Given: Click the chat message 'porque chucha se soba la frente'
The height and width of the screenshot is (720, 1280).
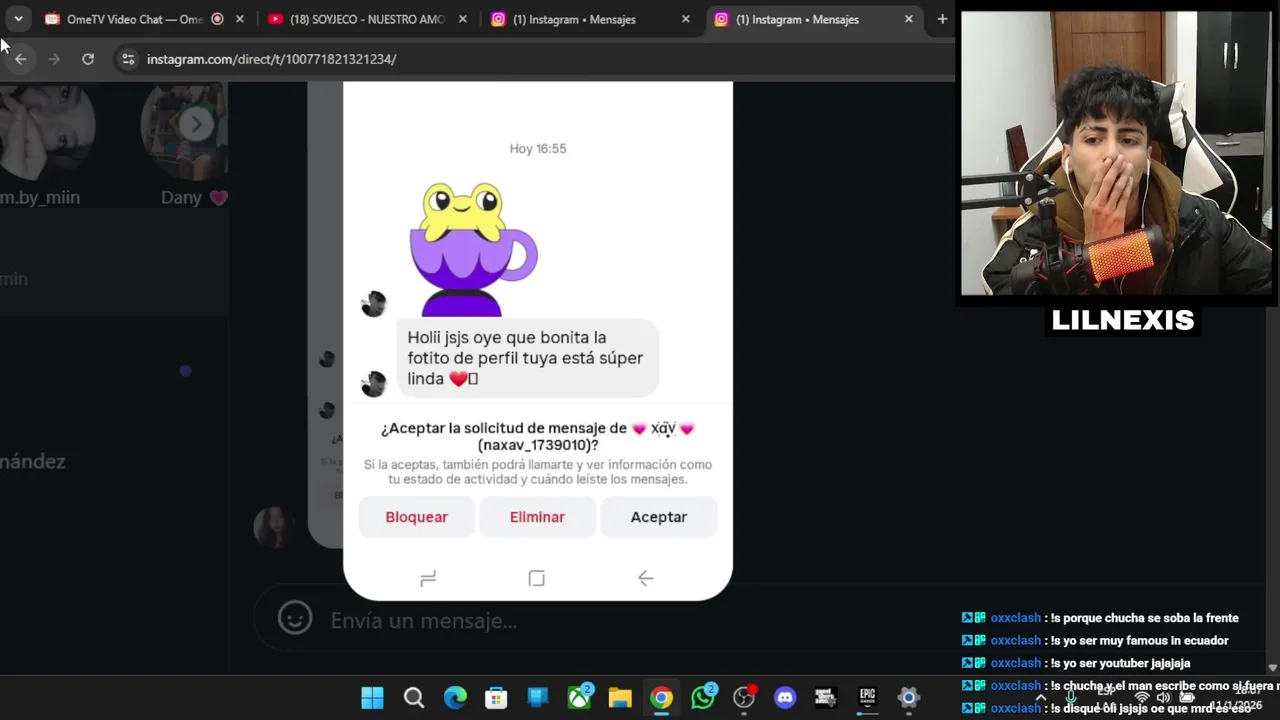Looking at the screenshot, I should 1145,618.
